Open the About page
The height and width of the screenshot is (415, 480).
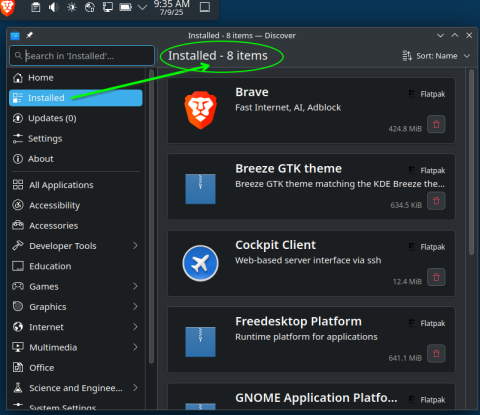click(x=76, y=159)
